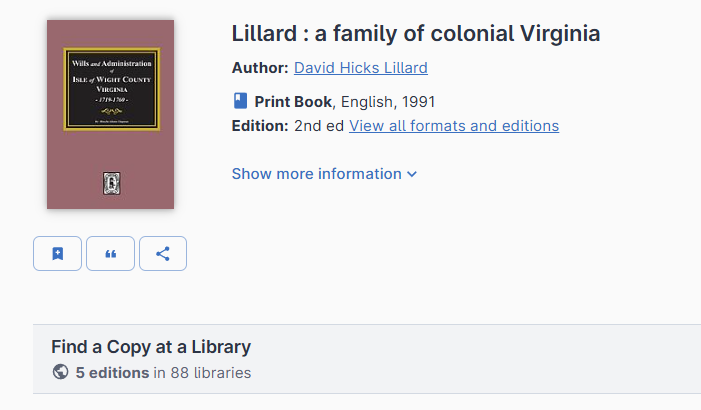Click the Author: field label
The width and height of the screenshot is (701, 410).
[260, 68]
